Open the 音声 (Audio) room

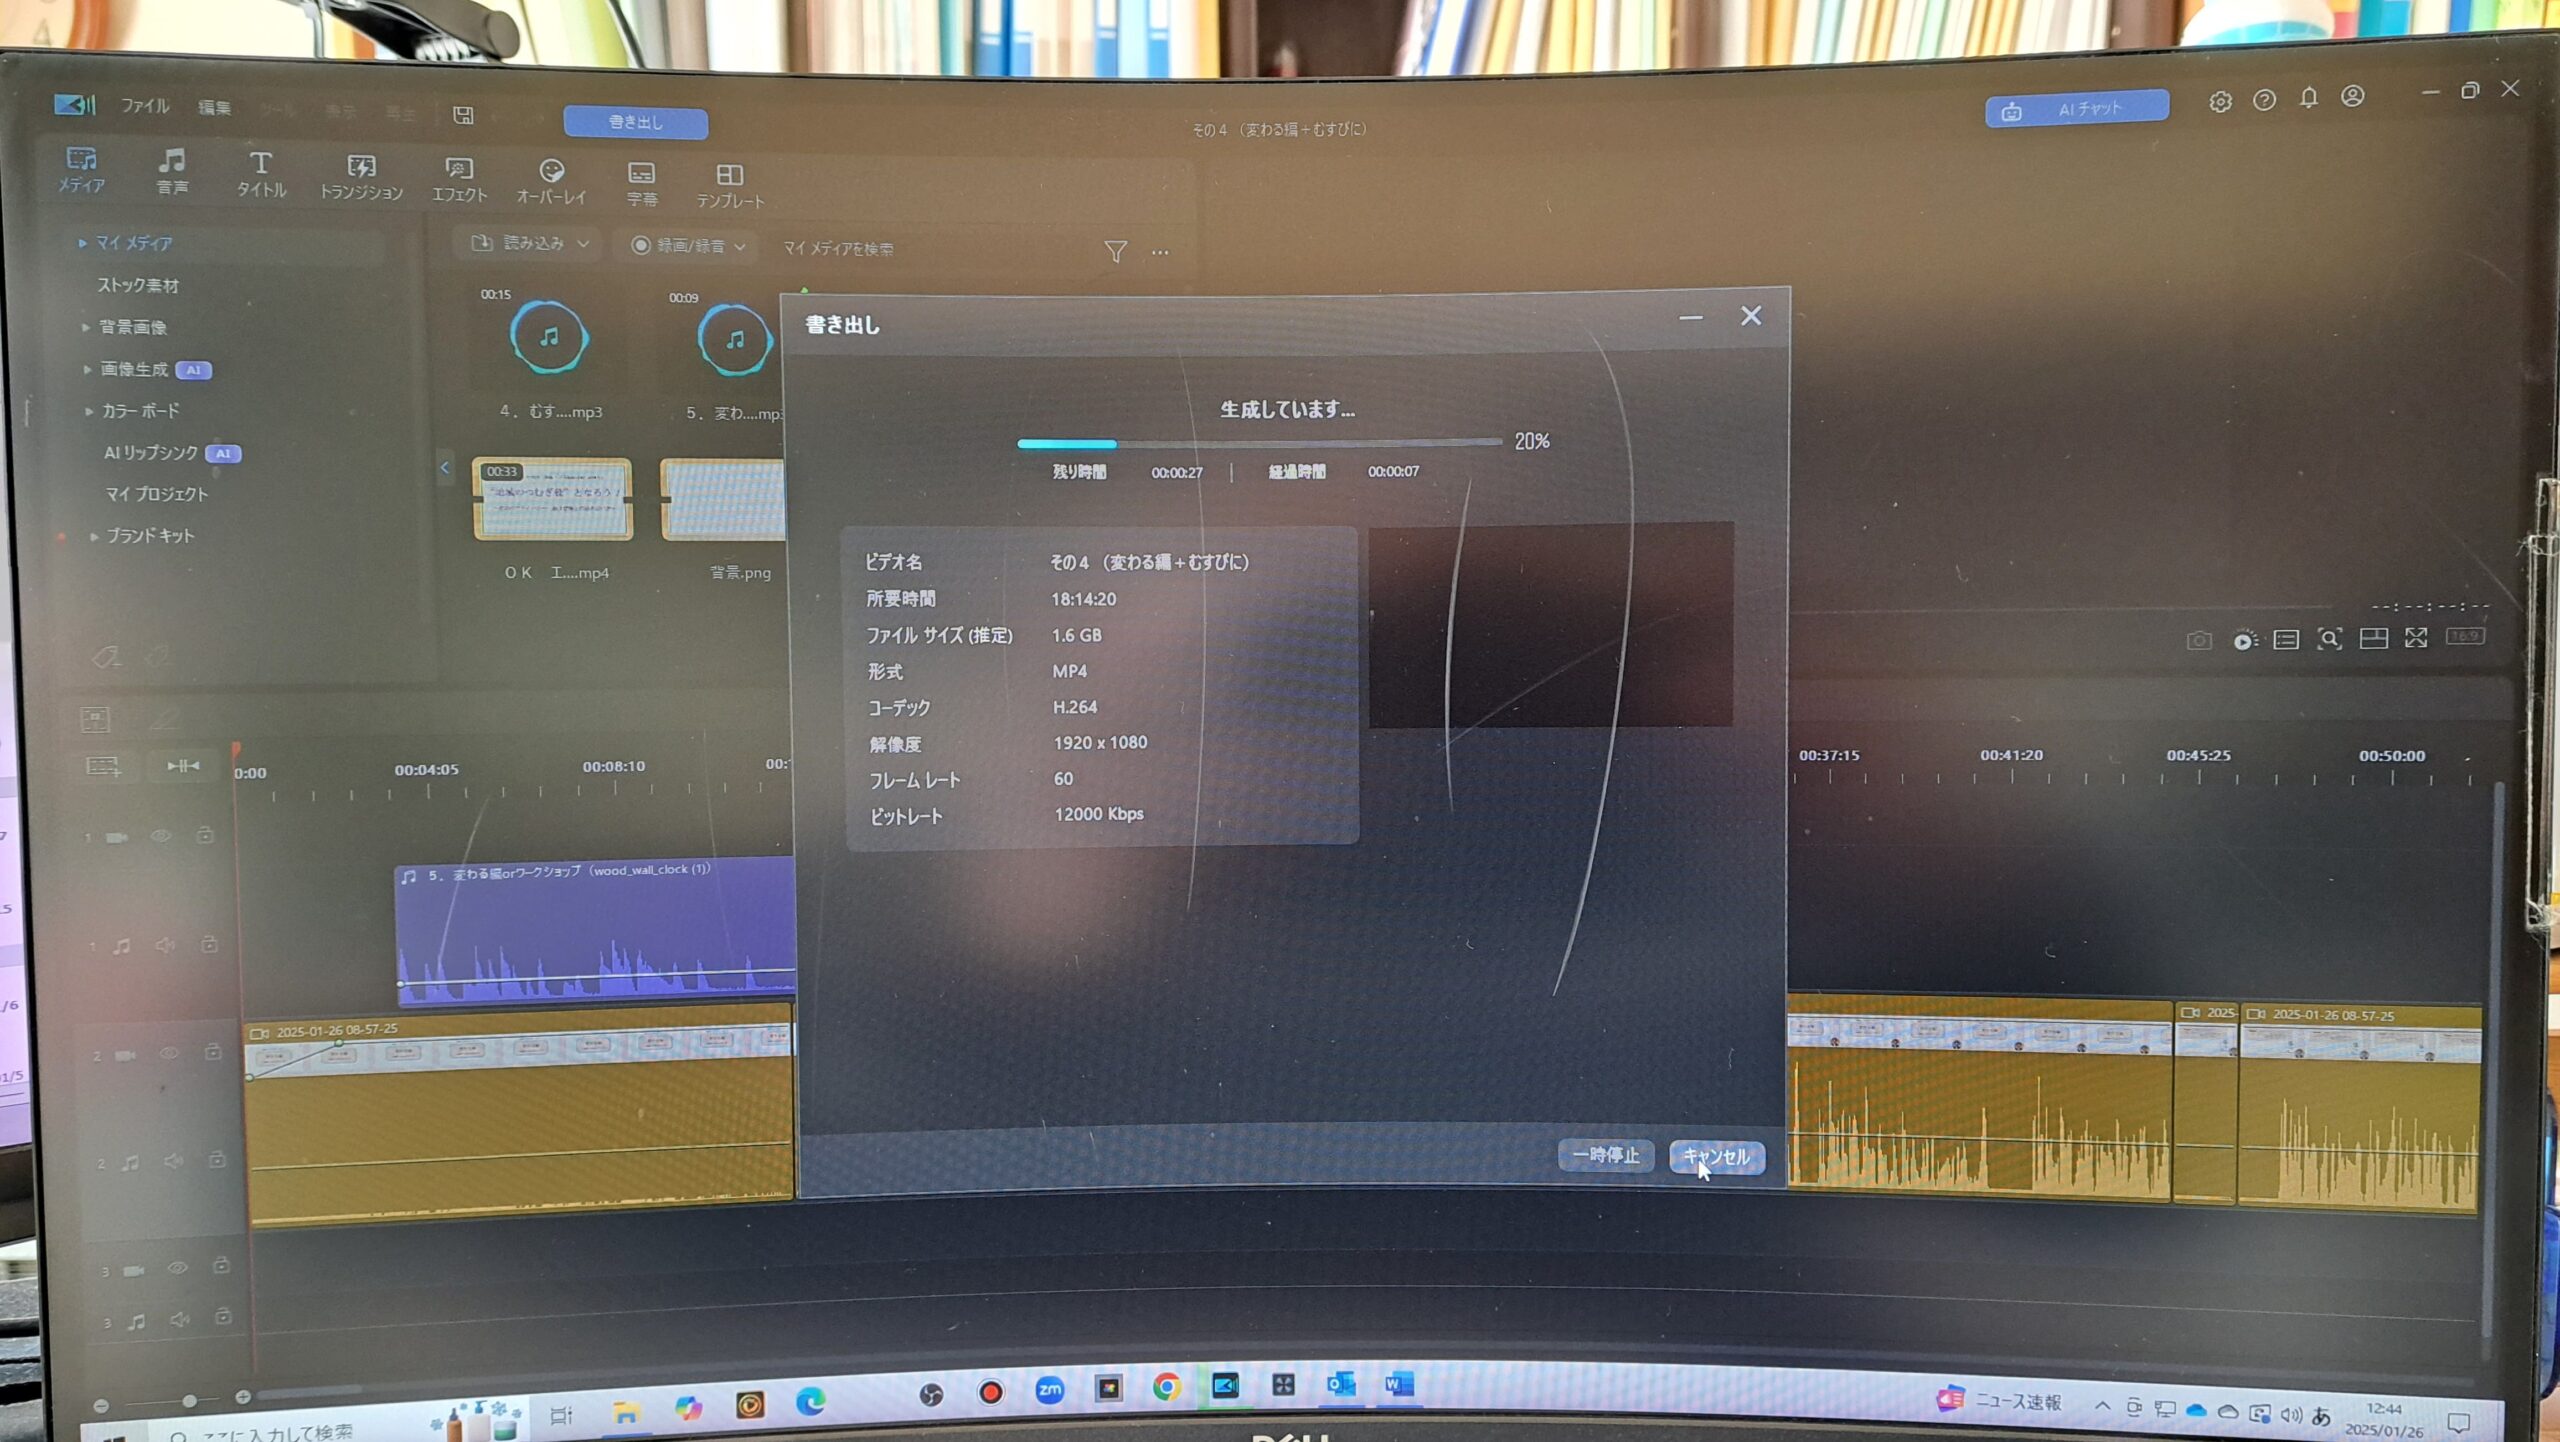pyautogui.click(x=172, y=172)
